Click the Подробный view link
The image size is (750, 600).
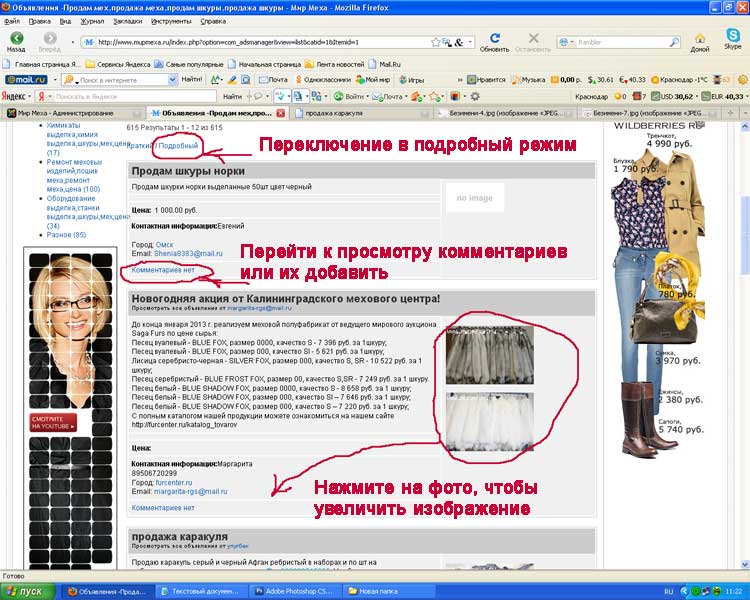click(x=178, y=145)
